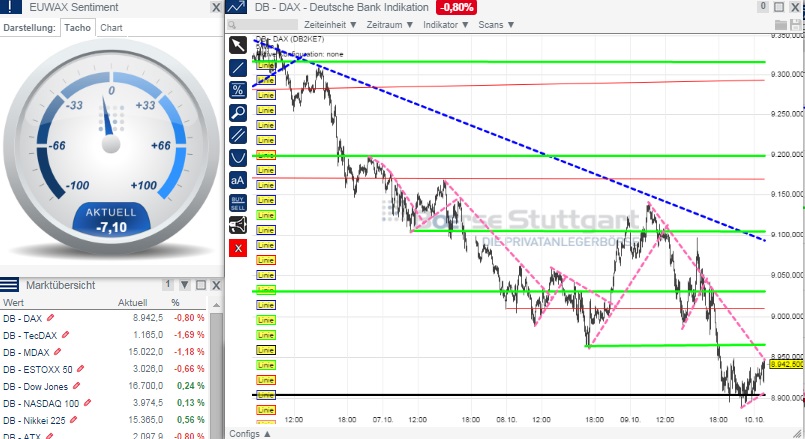Click the red marker icon next to DB - Dow Jones
805x439 pixels.
[x=76, y=386]
